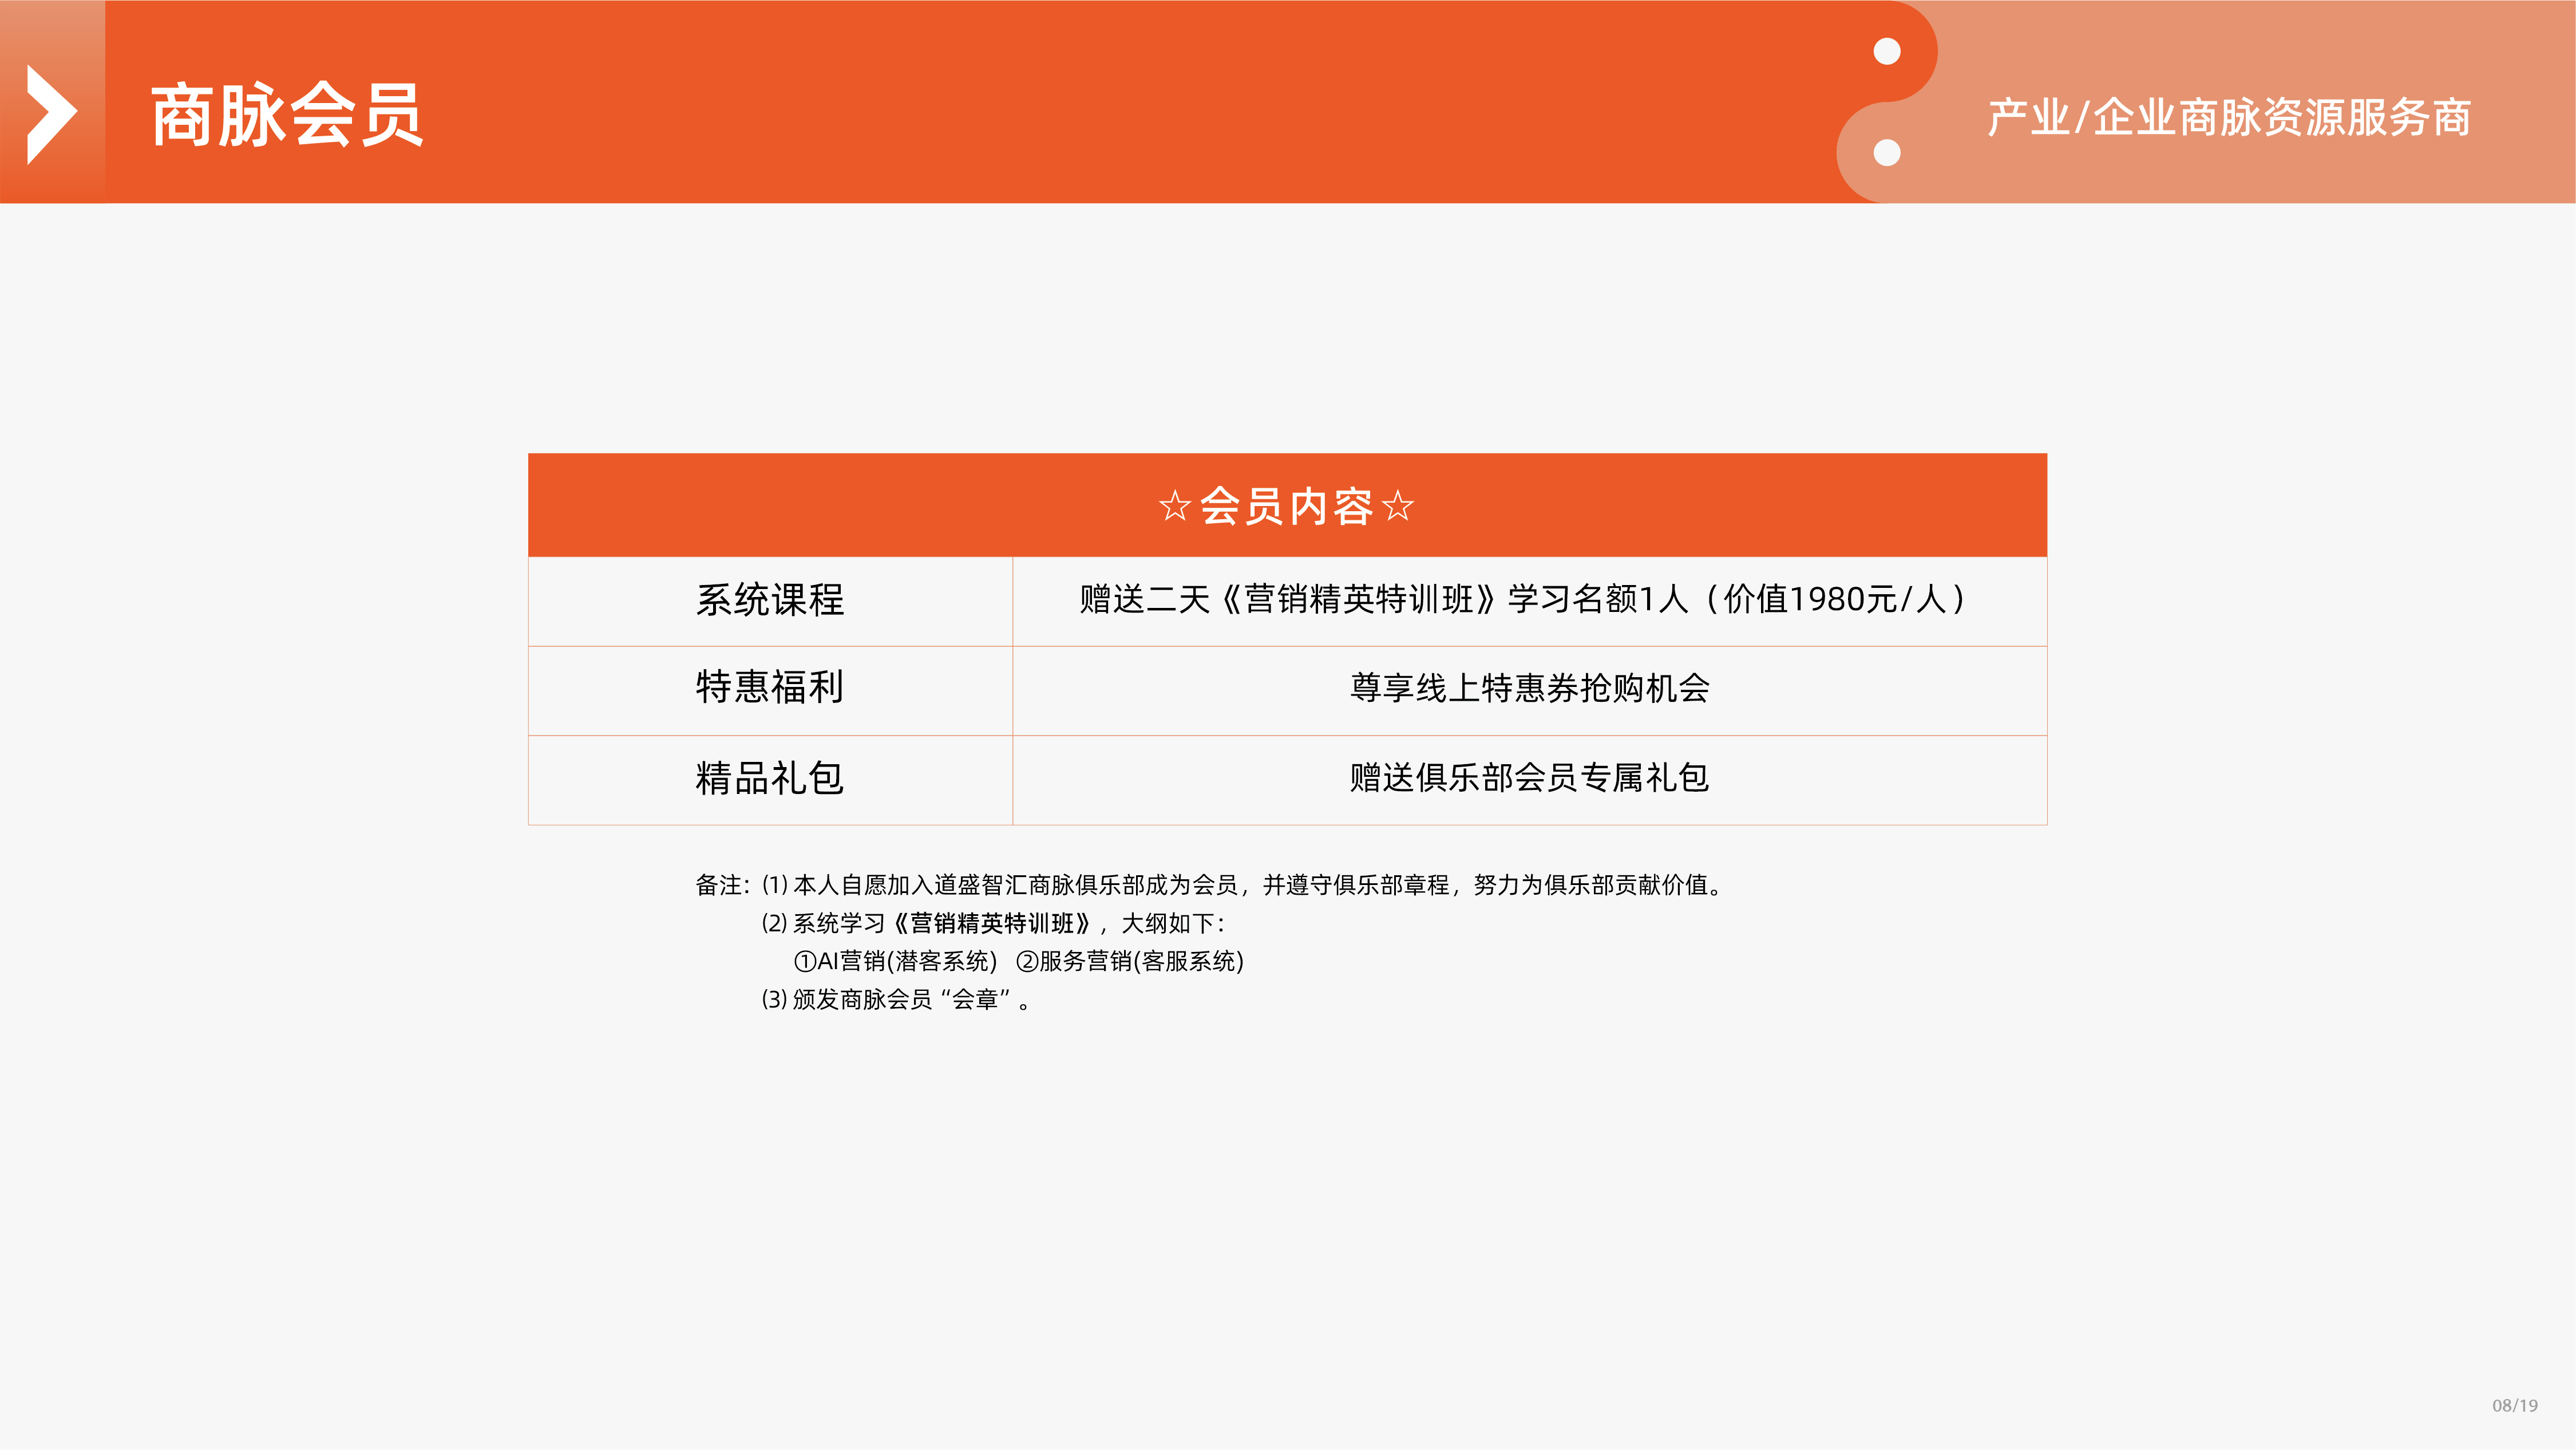Click the page number 08/19
2576x1450 pixels.
coord(2514,1405)
